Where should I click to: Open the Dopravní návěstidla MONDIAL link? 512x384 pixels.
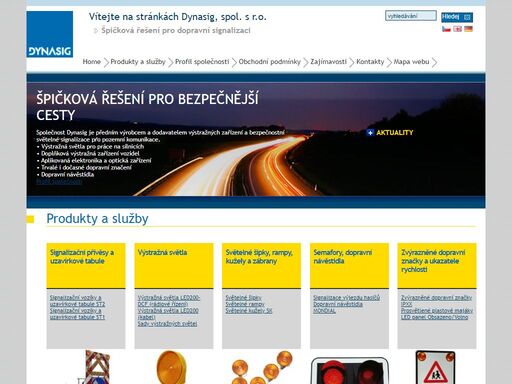coord(338,308)
